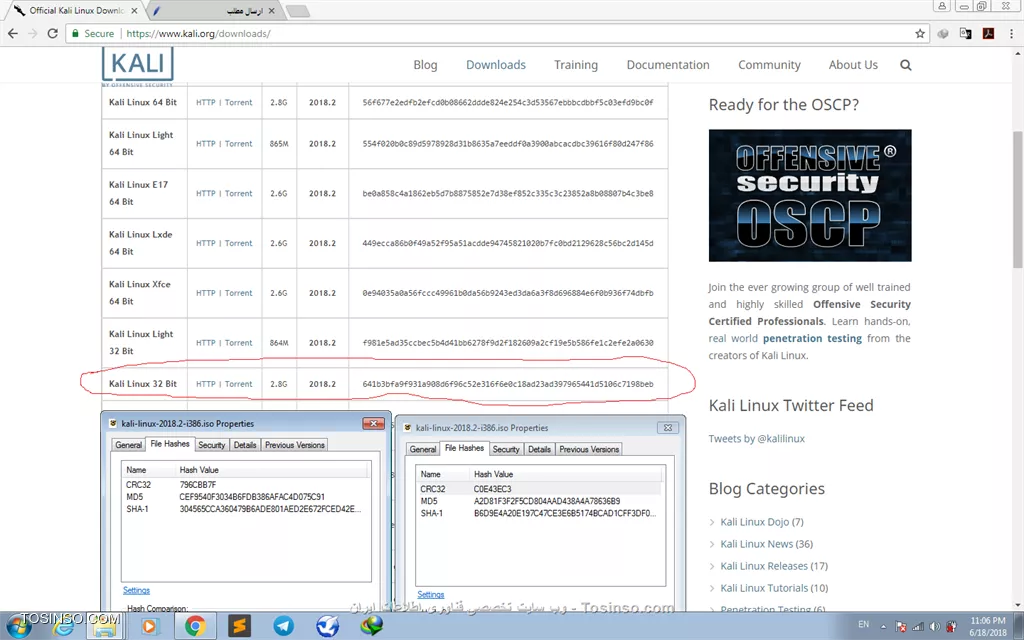
Task: Open the Google Translate extension icon
Action: 965,33
